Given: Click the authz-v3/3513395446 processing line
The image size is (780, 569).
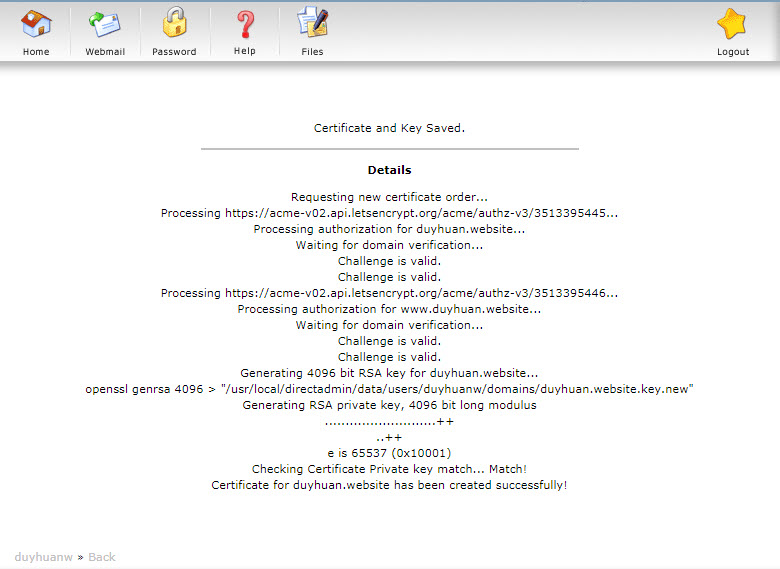Looking at the screenshot, I should 389,293.
